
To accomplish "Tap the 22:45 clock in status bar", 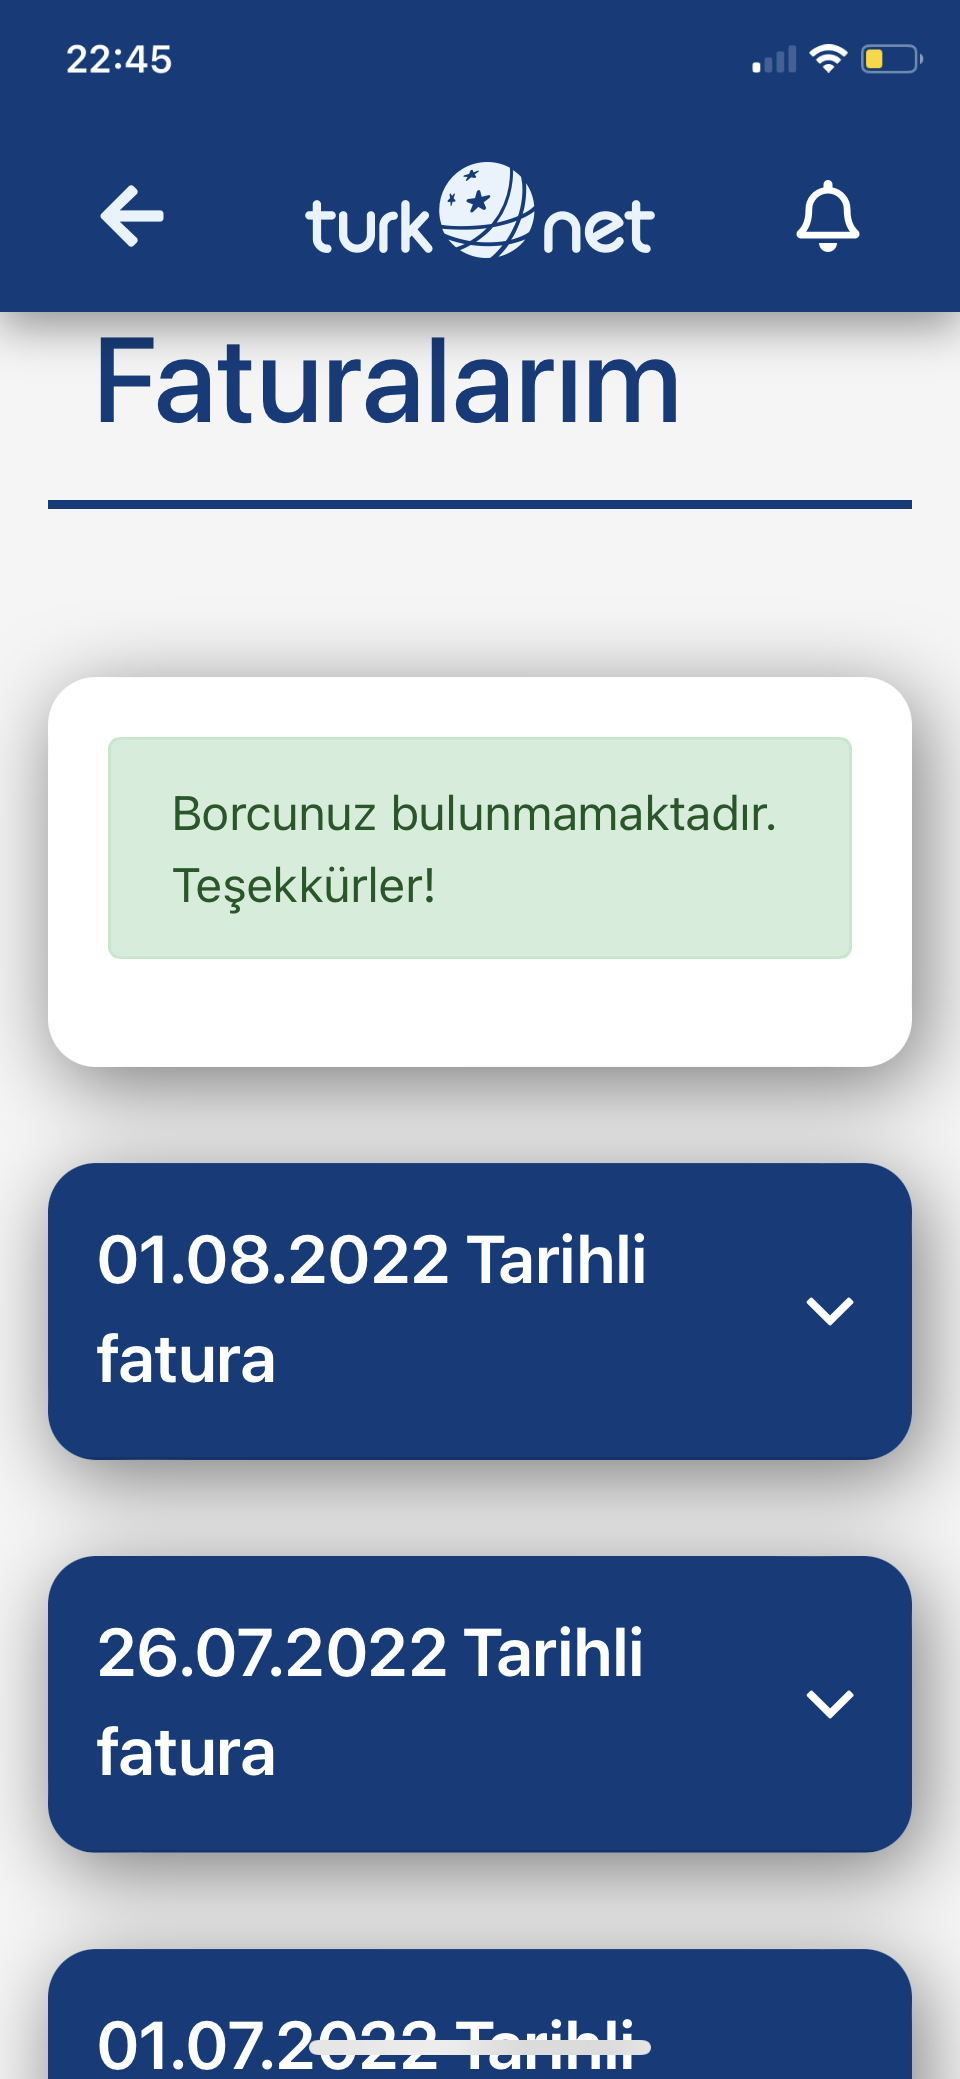I will pyautogui.click(x=119, y=59).
